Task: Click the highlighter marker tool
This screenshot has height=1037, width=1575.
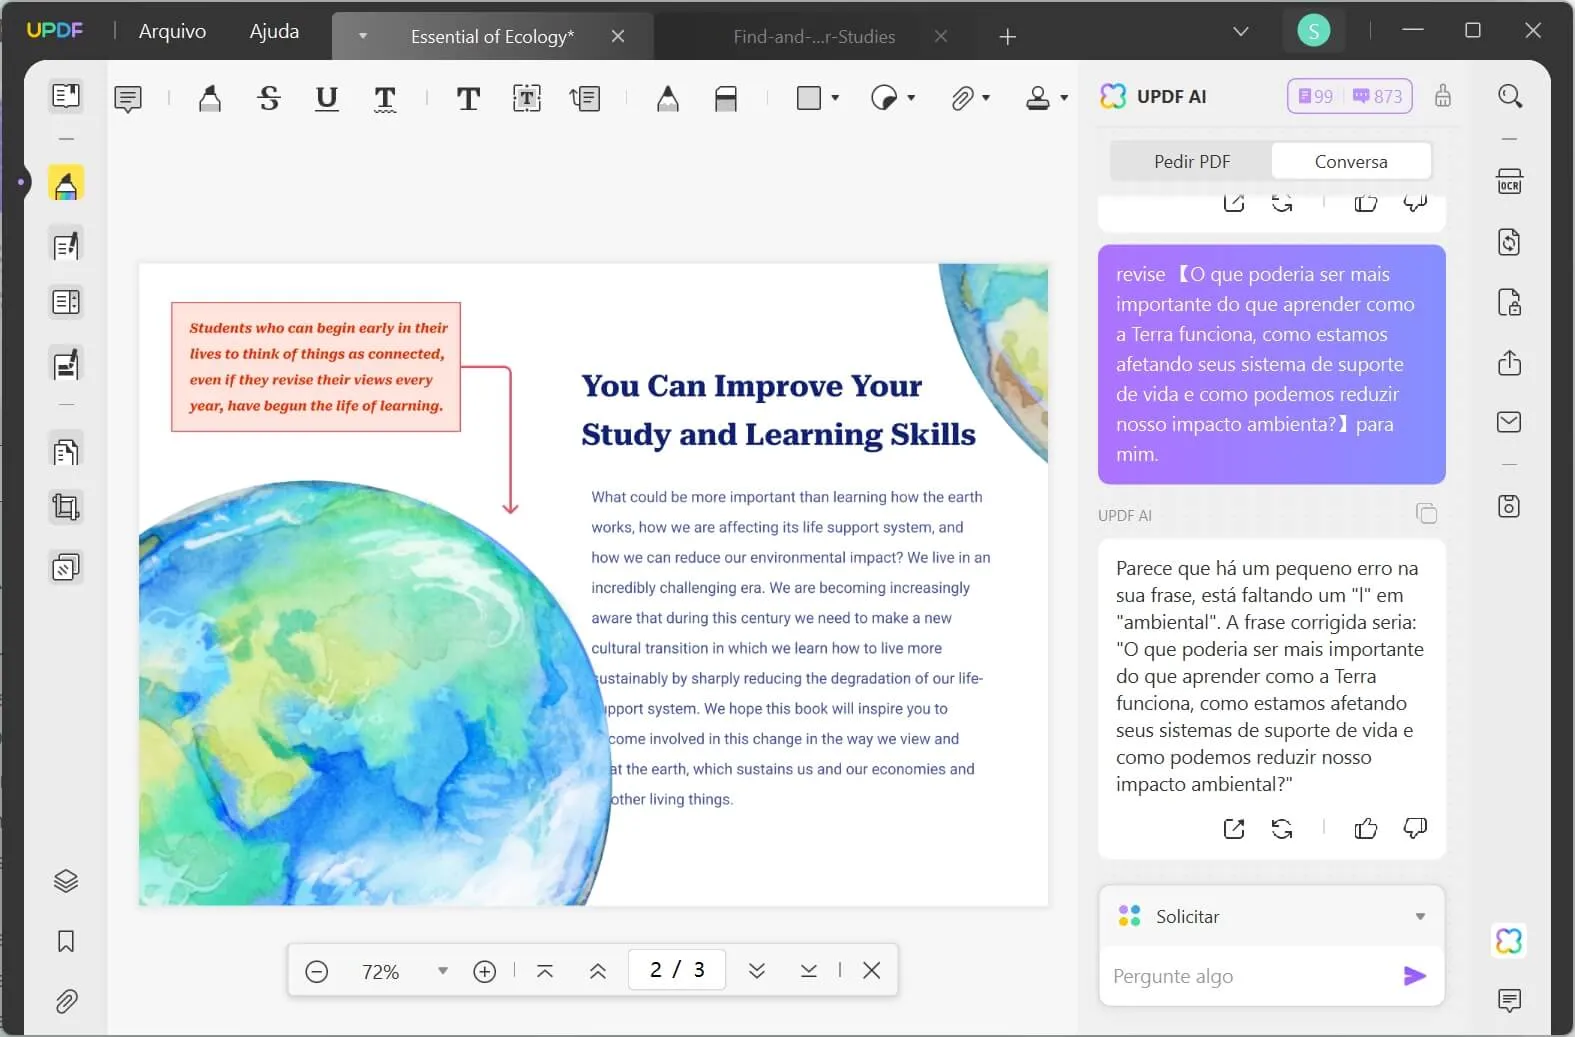Action: coord(209,98)
